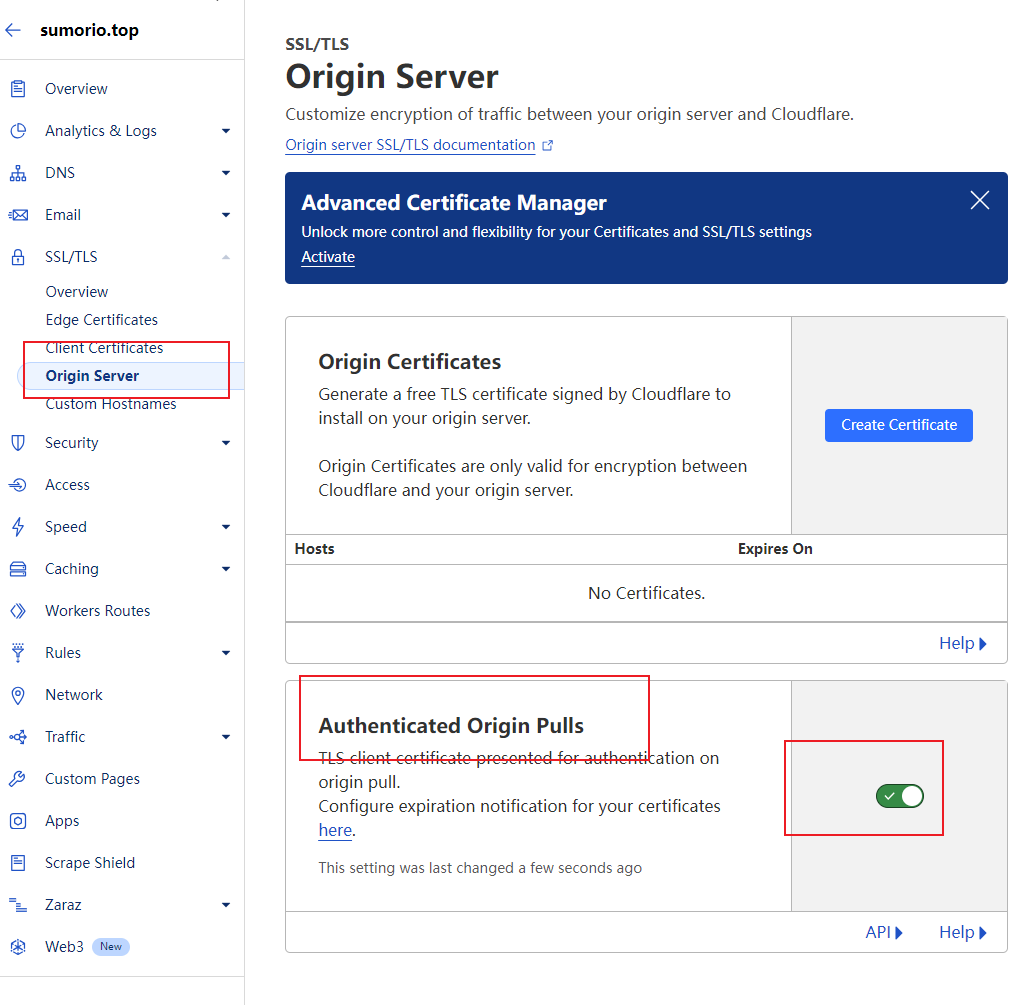The image size is (1035, 1005).
Task: Collapse the SSL/TLS section arrow
Action: [226, 257]
